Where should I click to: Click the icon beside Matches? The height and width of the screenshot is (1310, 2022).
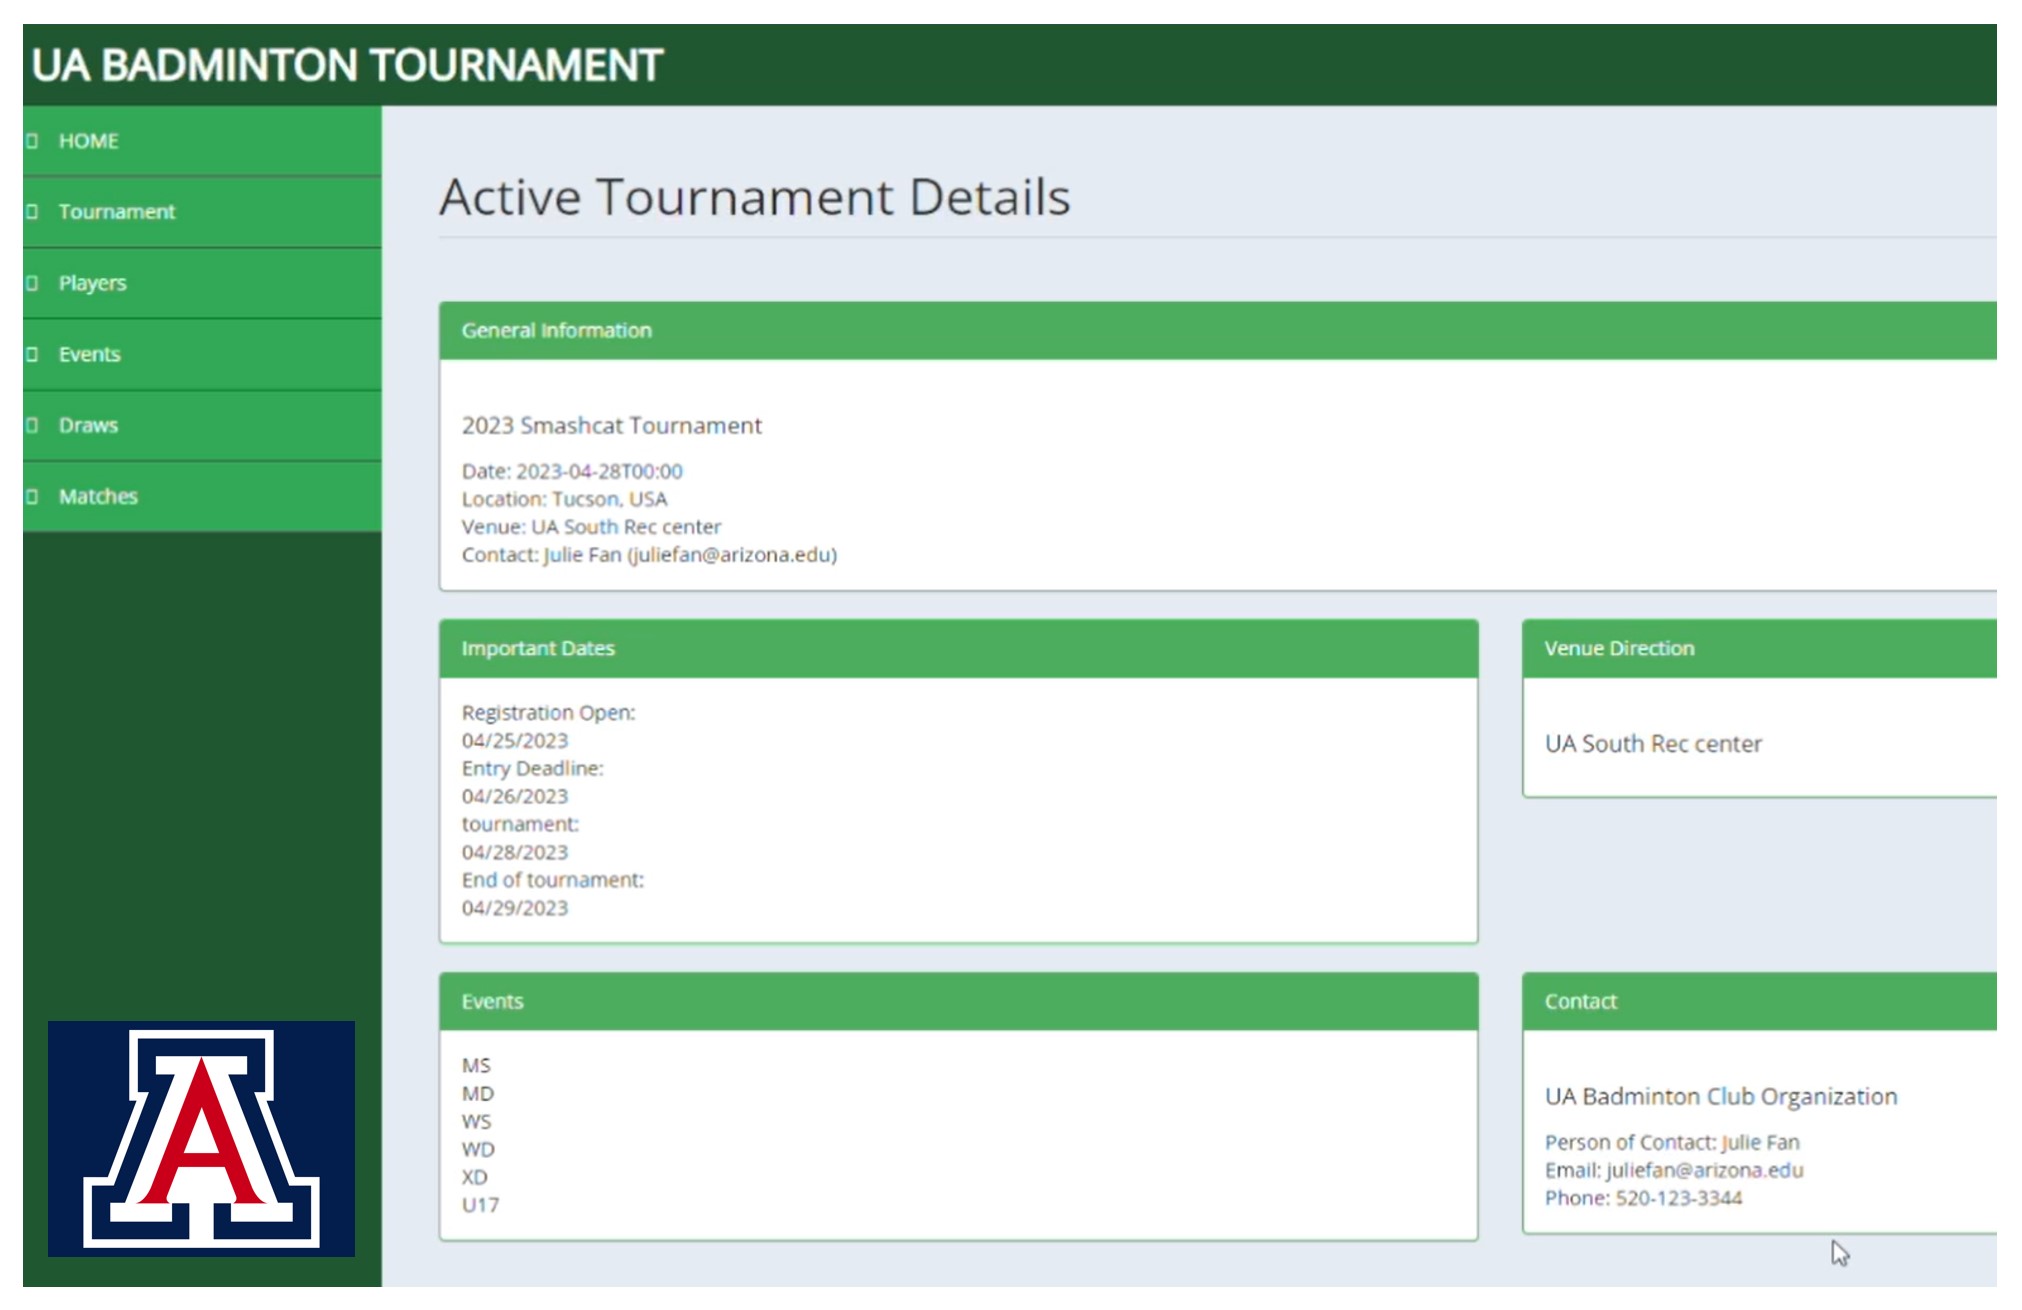(x=33, y=496)
